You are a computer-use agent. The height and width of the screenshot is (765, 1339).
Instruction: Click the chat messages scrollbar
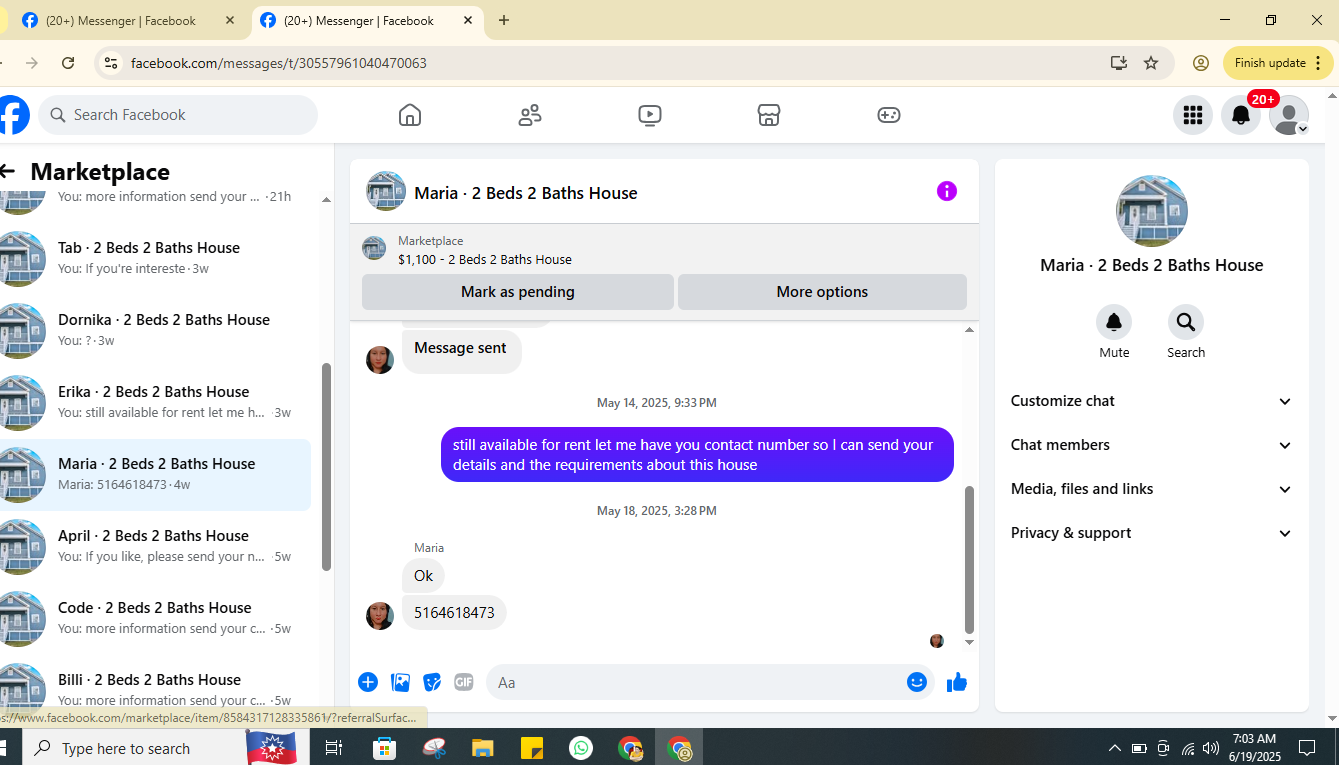(968, 559)
